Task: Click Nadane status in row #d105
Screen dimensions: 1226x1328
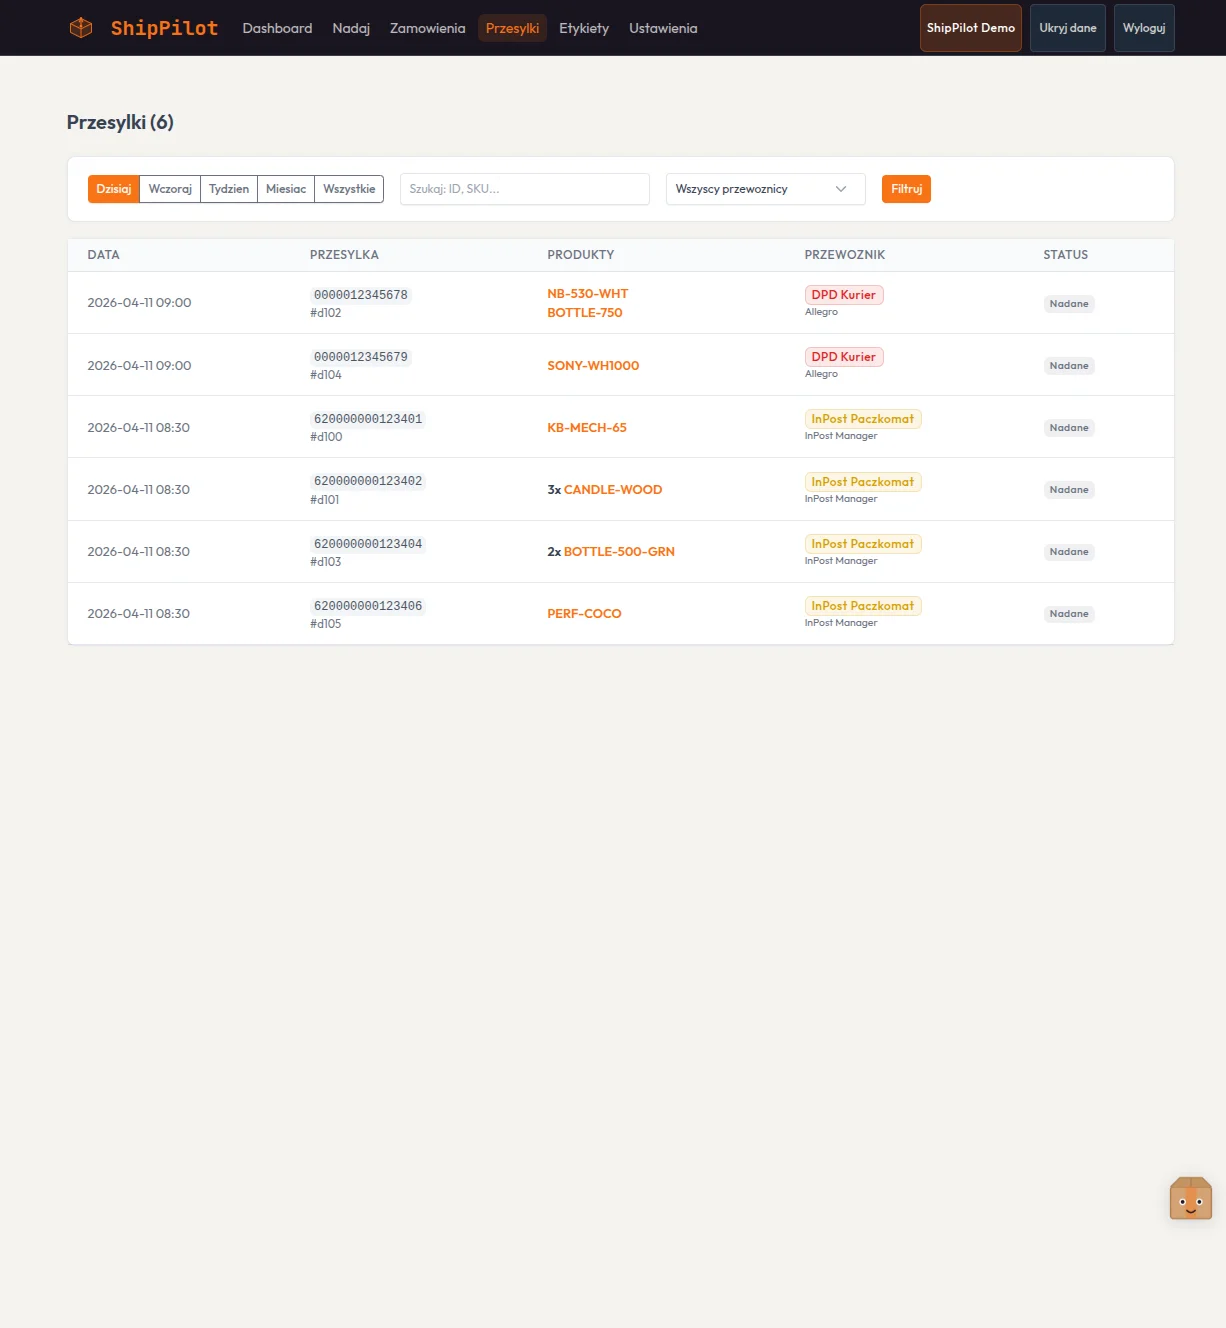Action: tap(1069, 614)
